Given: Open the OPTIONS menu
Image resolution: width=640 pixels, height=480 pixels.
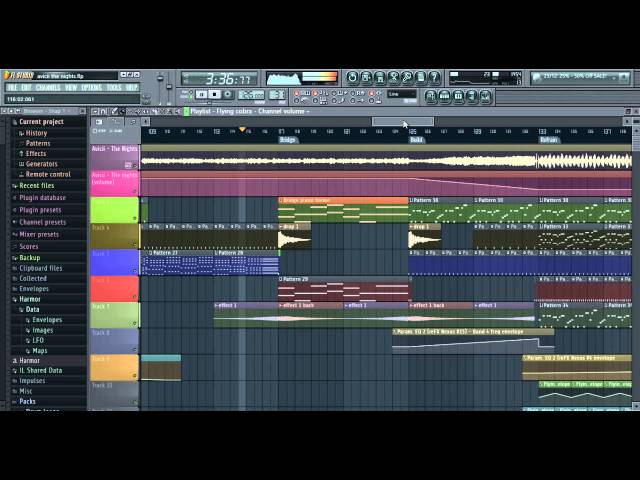Looking at the screenshot, I should pos(92,88).
